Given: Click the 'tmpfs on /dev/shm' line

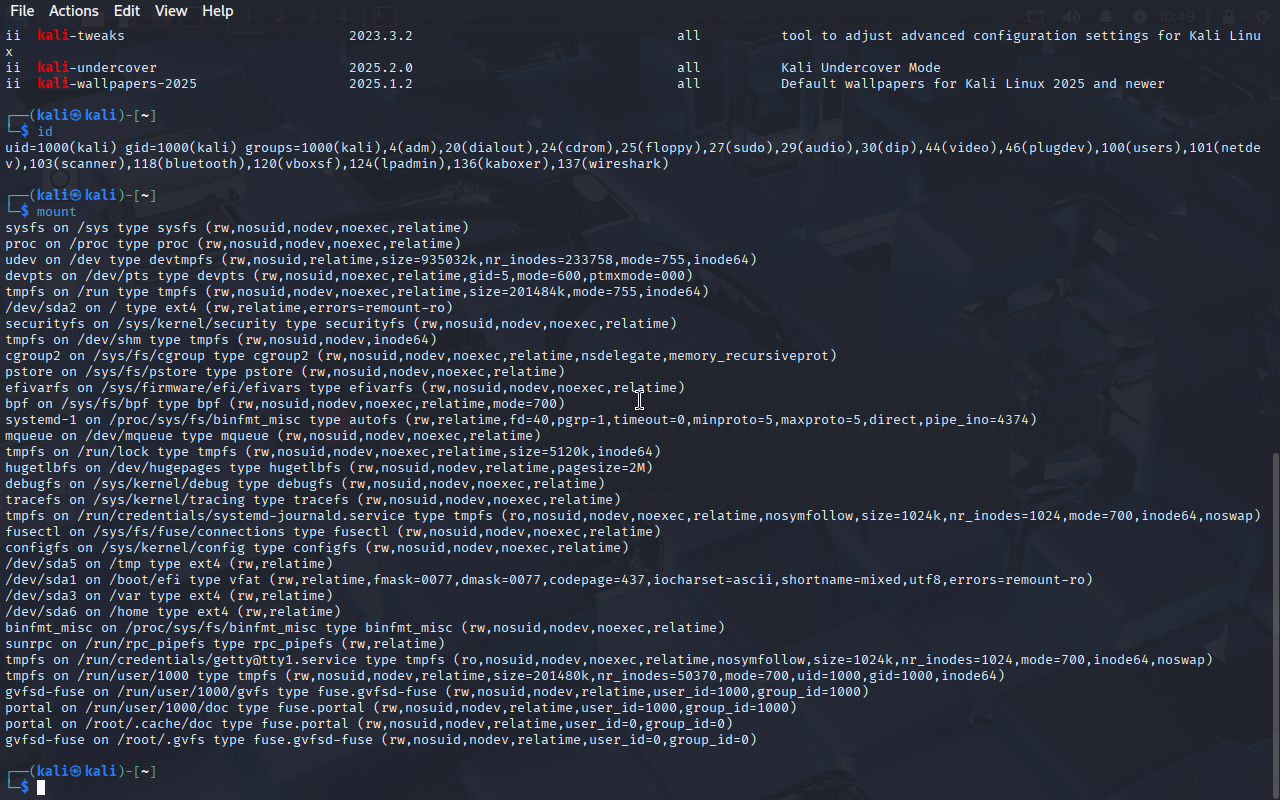Looking at the screenshot, I should 221,339.
